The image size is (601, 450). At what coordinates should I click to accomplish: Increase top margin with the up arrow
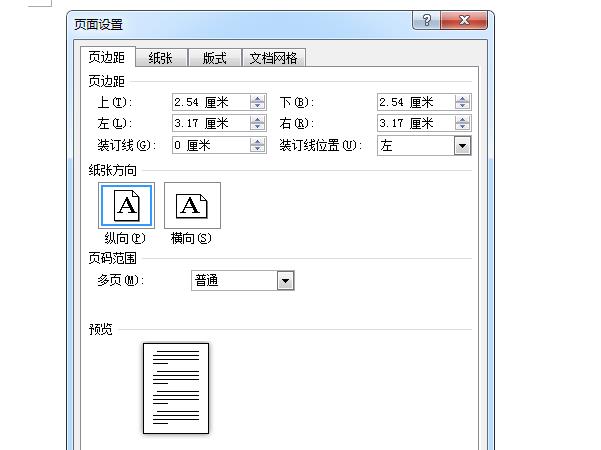point(258,98)
